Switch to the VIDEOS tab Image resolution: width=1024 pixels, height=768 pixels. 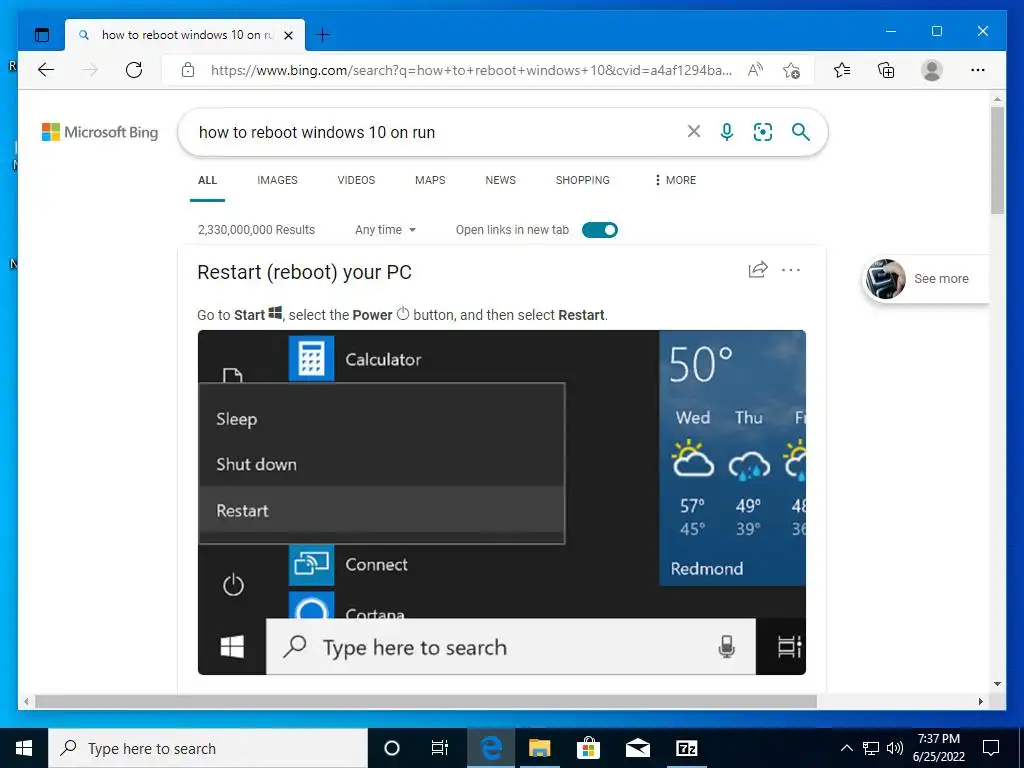pyautogui.click(x=356, y=180)
